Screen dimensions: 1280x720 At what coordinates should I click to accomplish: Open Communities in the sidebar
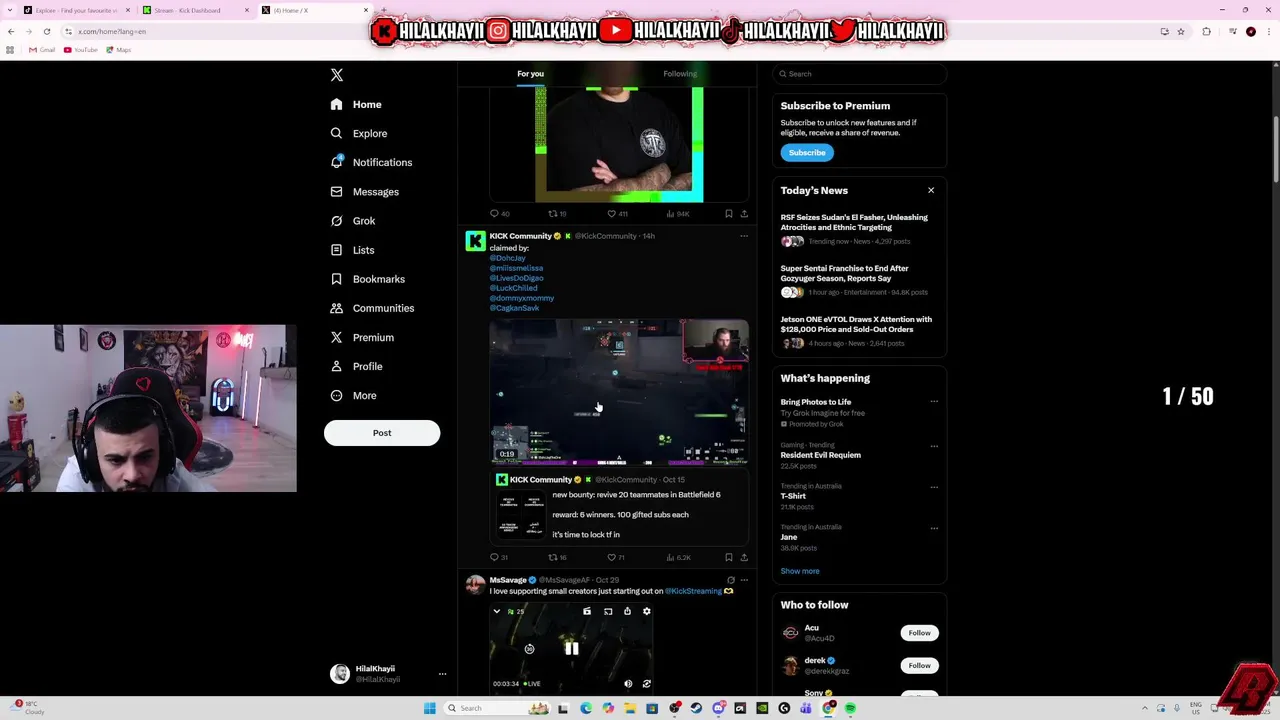pyautogui.click(x=372, y=308)
